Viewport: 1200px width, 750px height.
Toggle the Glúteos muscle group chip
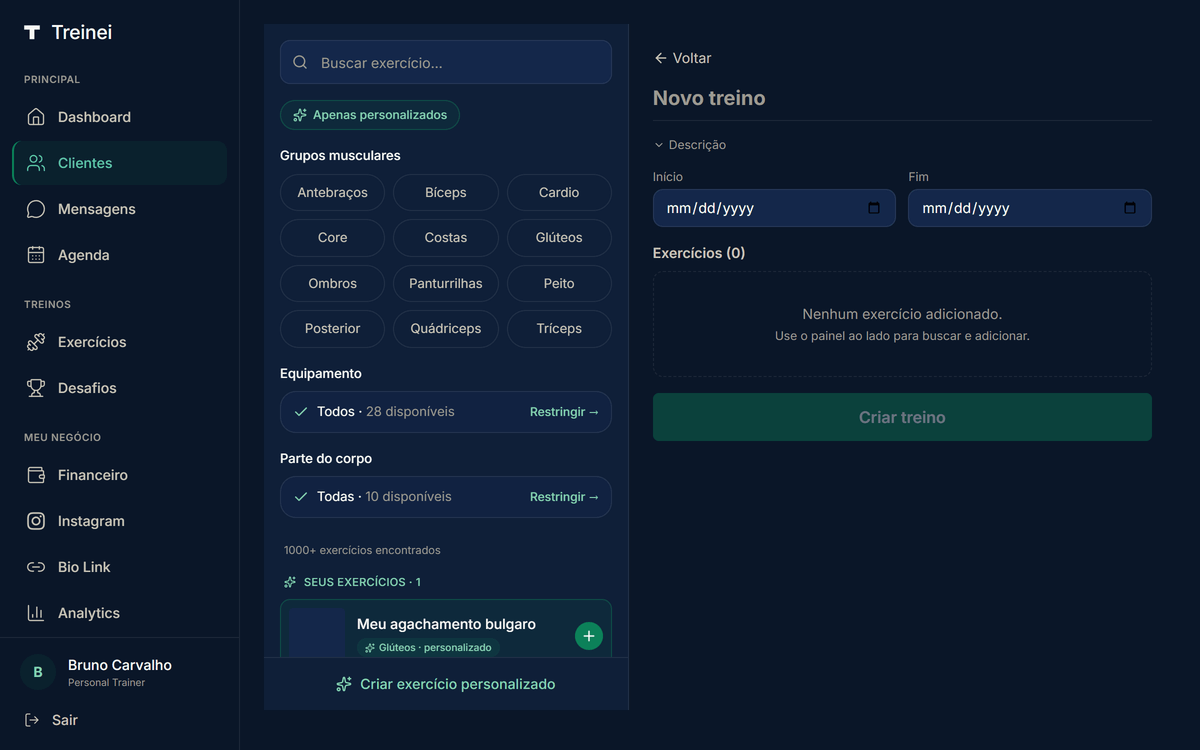[559, 238]
